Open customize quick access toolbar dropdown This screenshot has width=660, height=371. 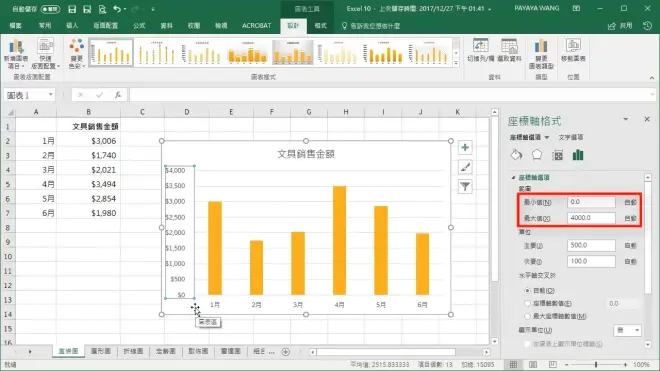click(153, 9)
